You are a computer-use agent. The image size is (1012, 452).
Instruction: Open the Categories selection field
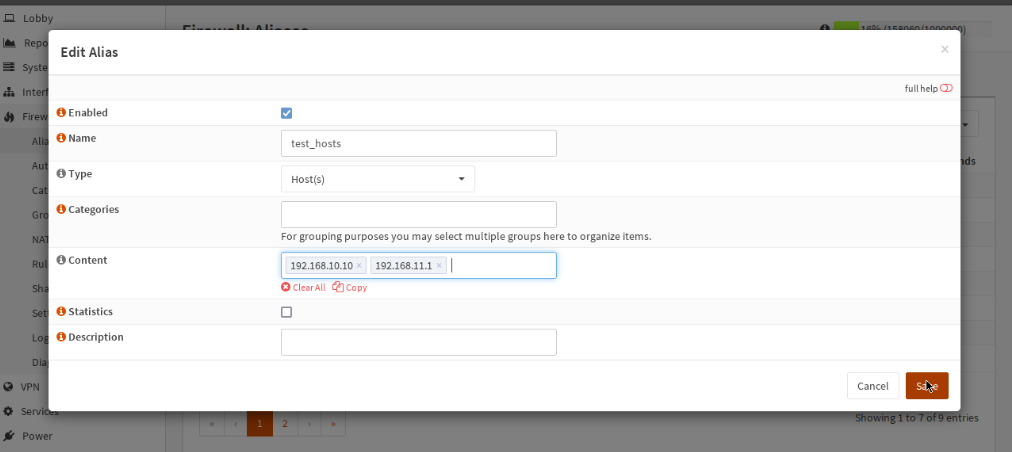419,214
